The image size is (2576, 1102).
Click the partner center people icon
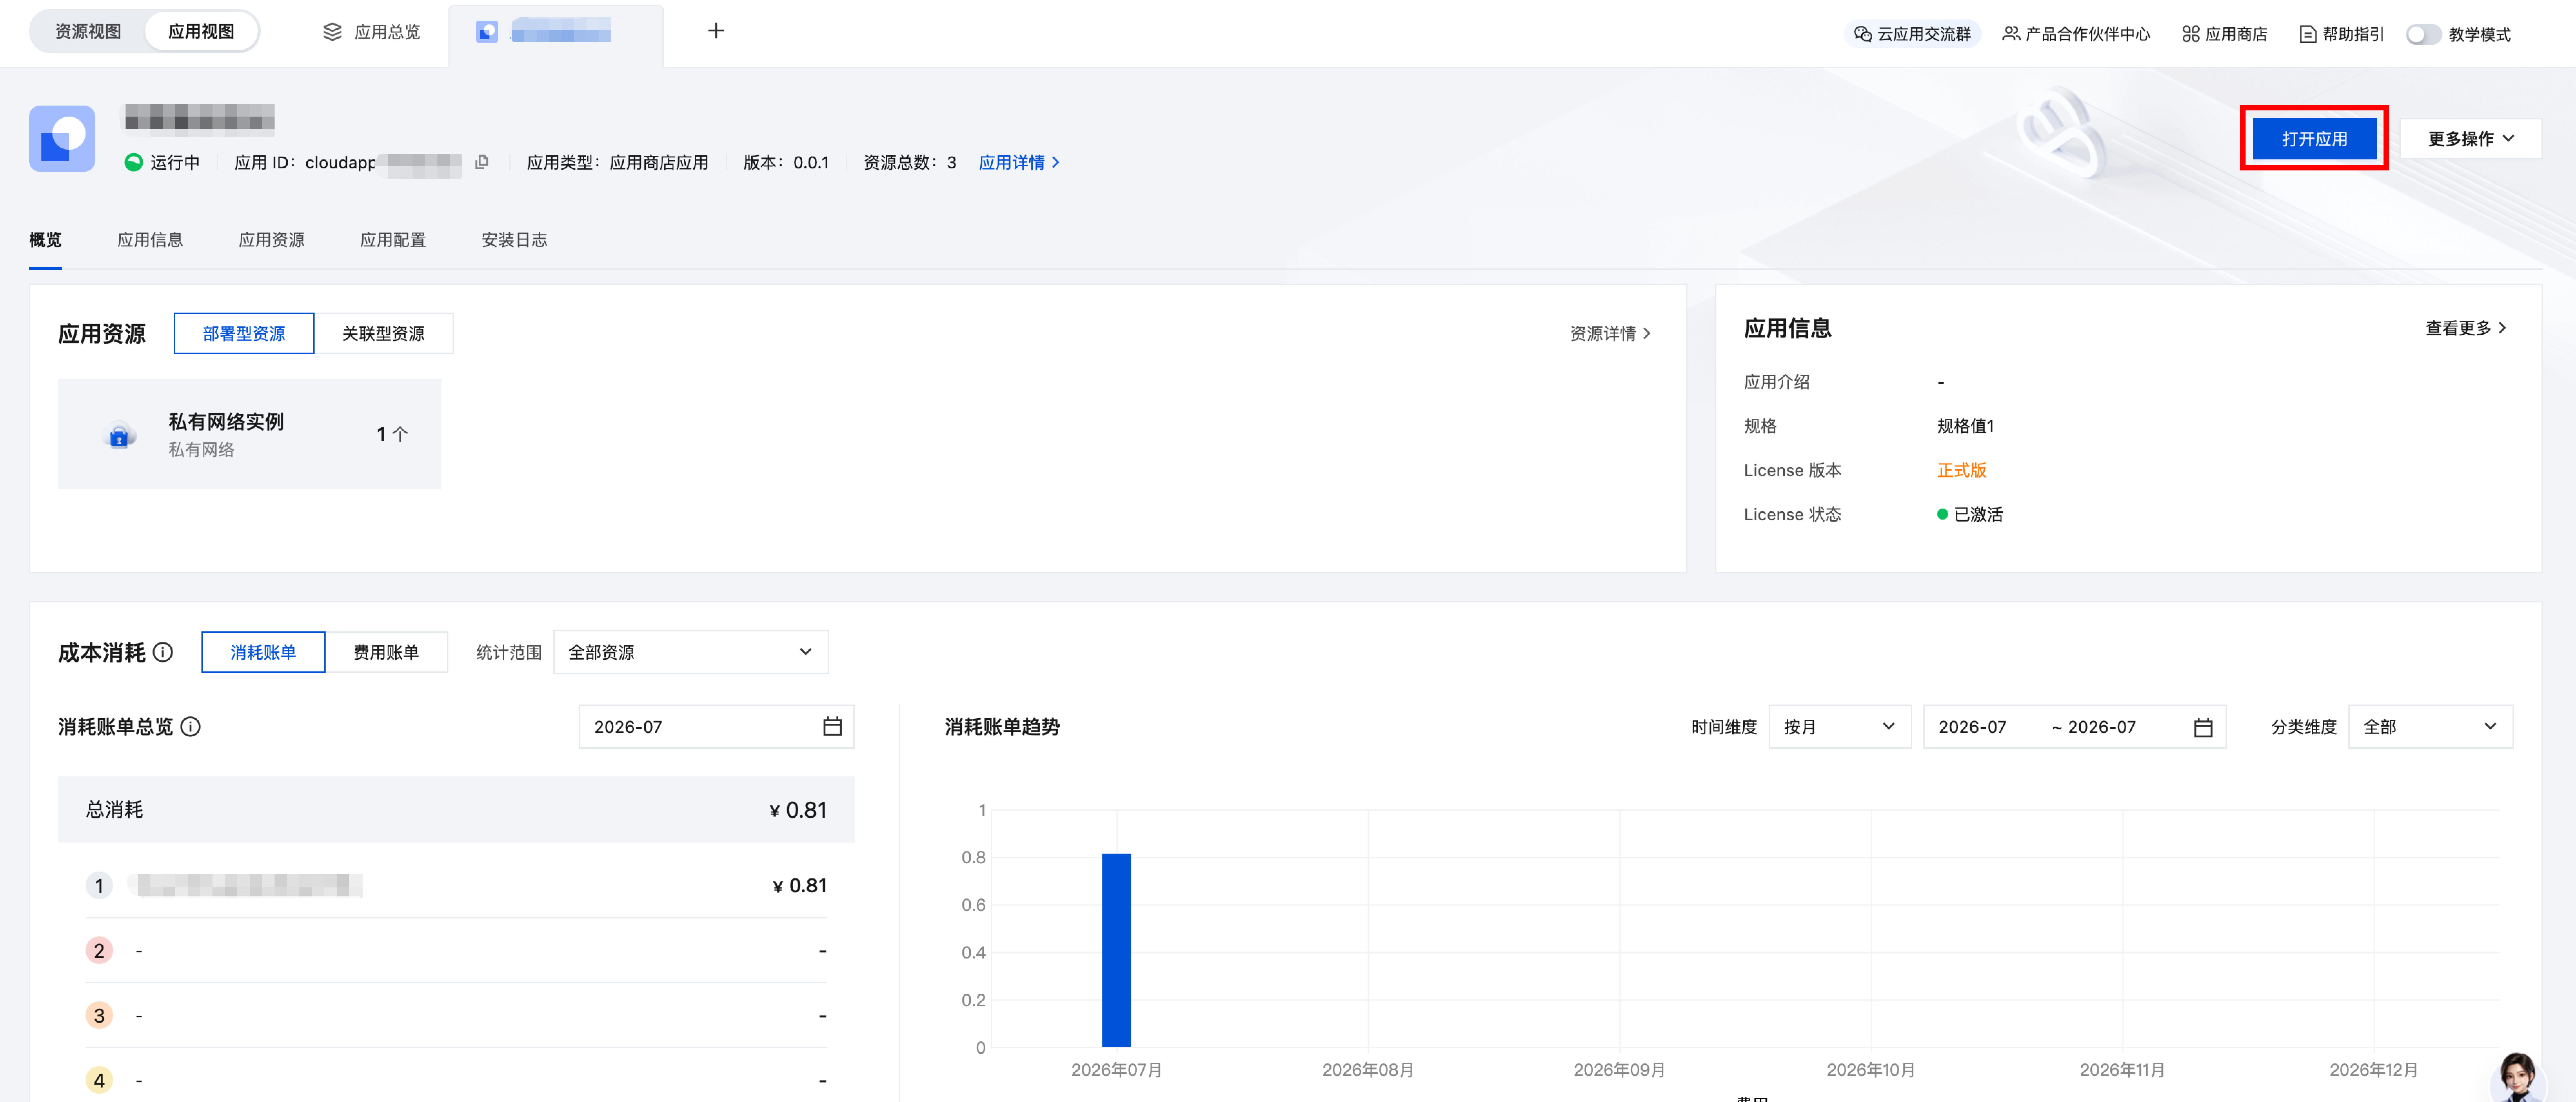pos(2011,34)
